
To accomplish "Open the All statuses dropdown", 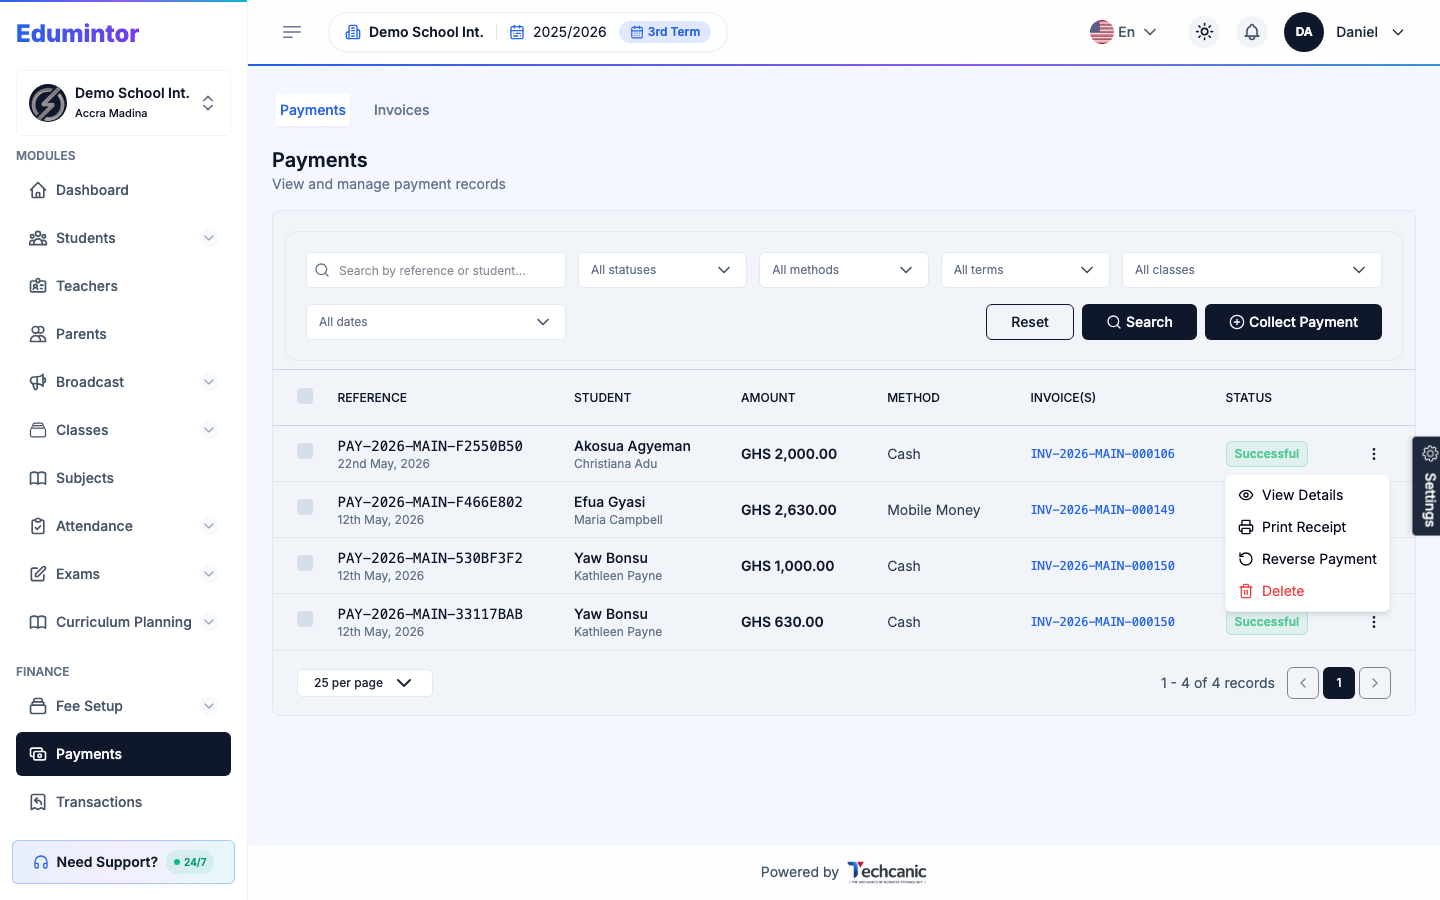I will [x=662, y=270].
